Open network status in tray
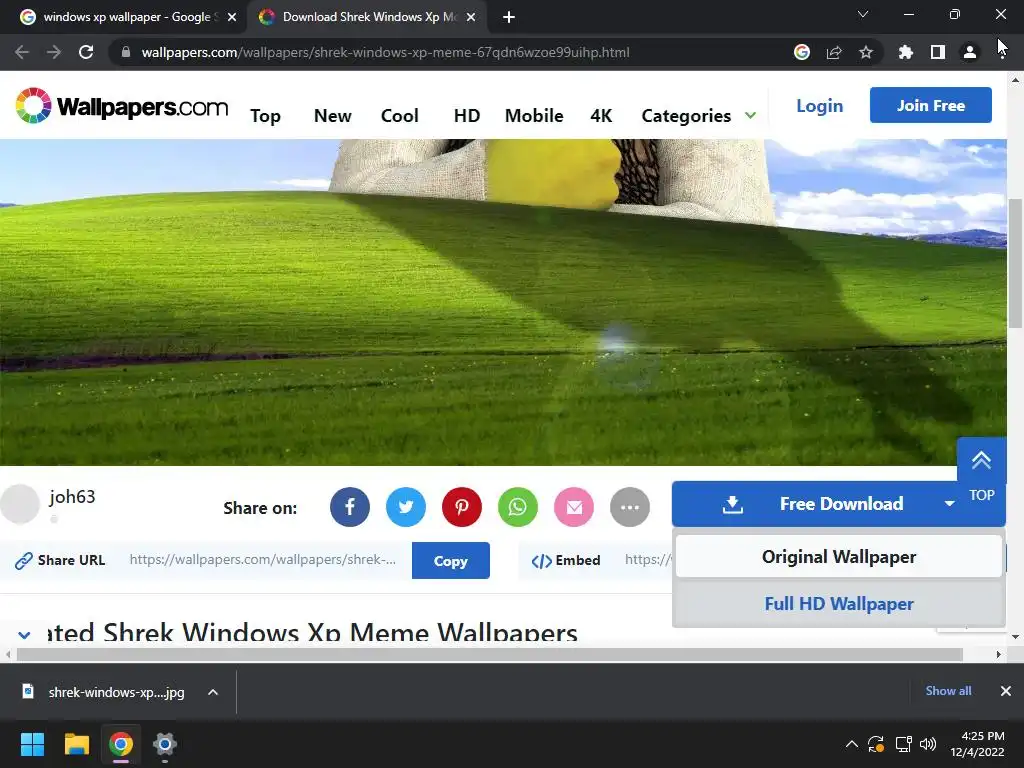This screenshot has height=768, width=1024. (903, 744)
